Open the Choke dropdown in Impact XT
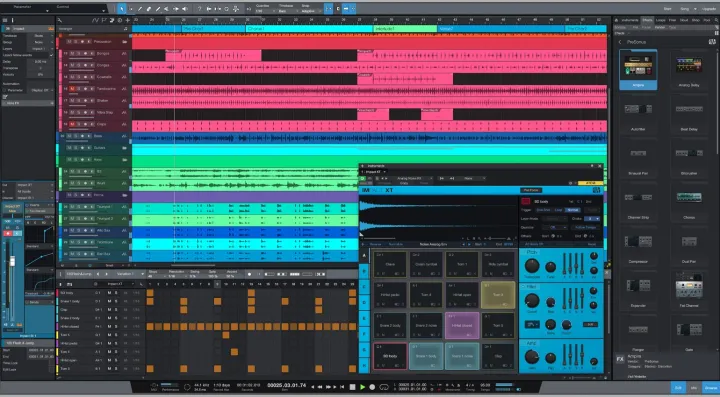This screenshot has height=397, width=720. pyautogui.click(x=591, y=219)
